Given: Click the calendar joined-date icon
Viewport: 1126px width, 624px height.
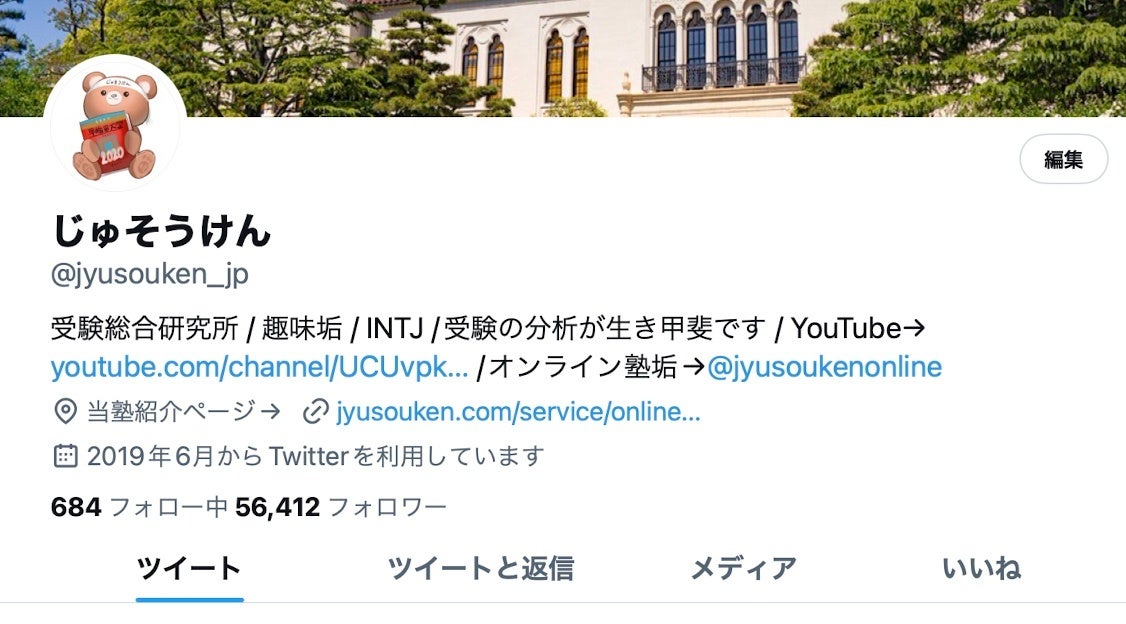Looking at the screenshot, I should tap(65, 455).
